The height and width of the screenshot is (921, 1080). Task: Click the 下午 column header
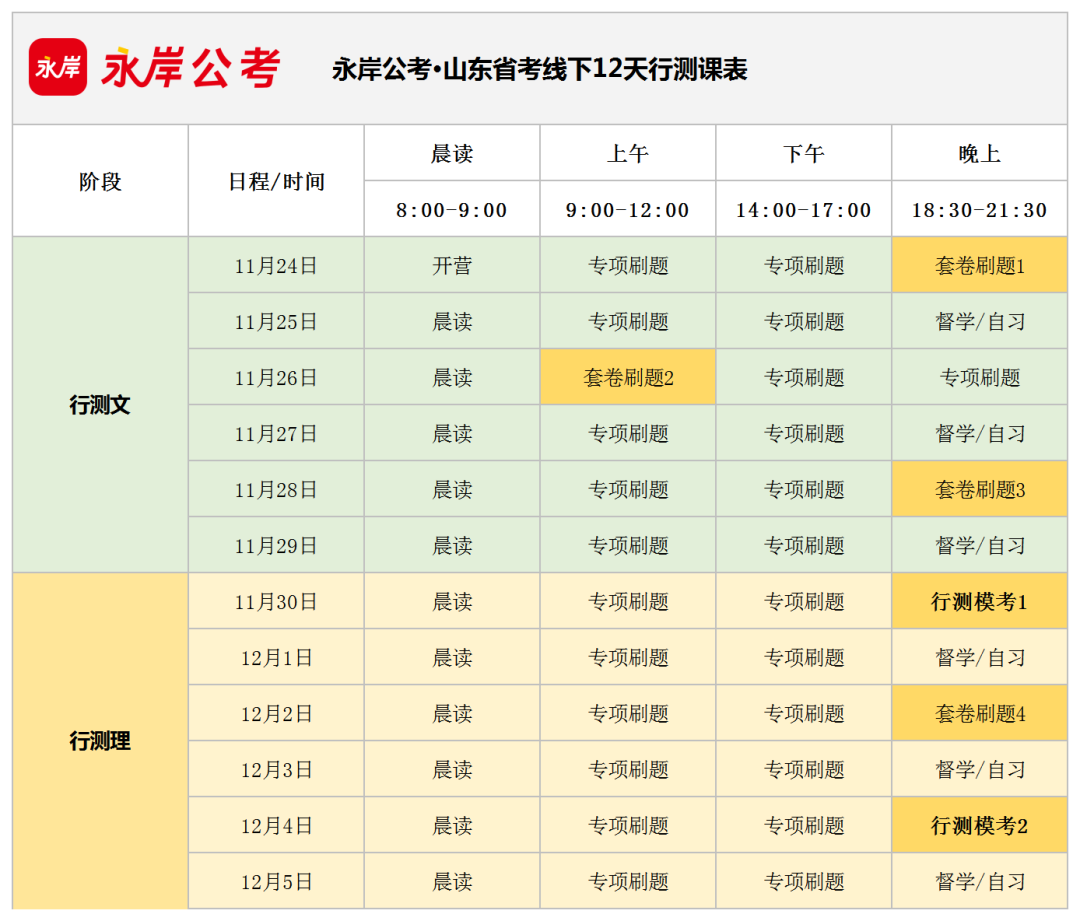[x=804, y=153]
